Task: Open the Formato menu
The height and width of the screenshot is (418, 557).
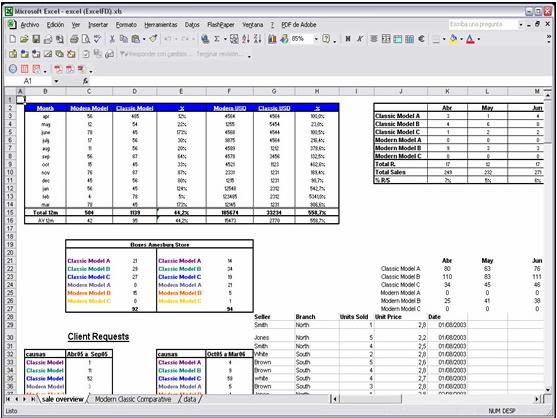Action: click(126, 25)
